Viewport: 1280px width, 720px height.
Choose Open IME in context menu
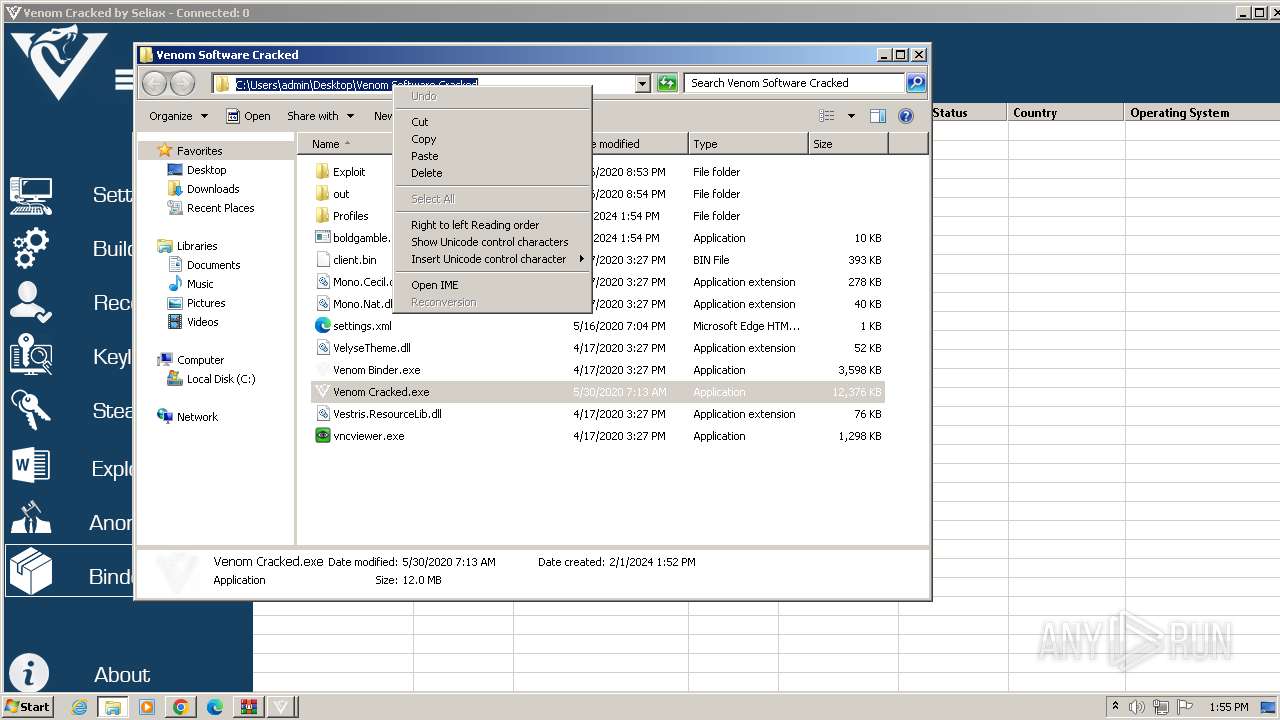(x=435, y=285)
